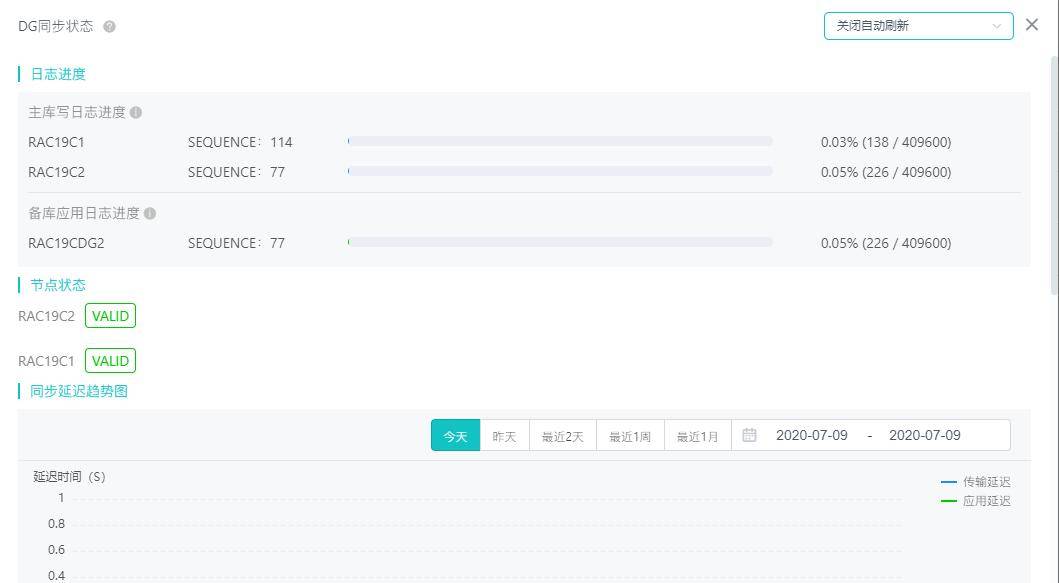Click the info icon next to 备库应用日志进度
Viewport: 1059px width, 583px height.
pos(150,214)
